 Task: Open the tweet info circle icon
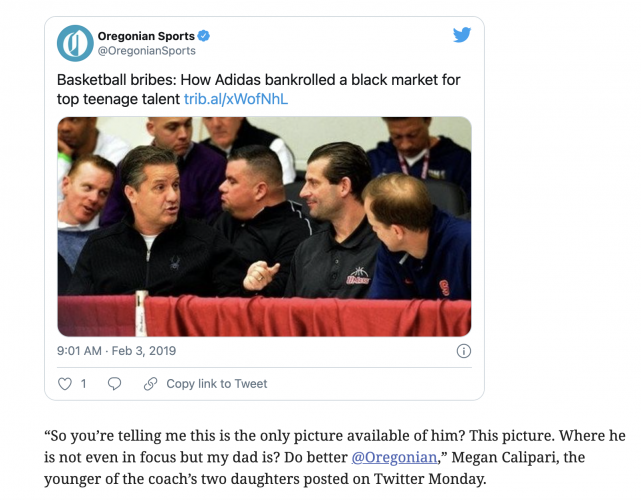464,351
